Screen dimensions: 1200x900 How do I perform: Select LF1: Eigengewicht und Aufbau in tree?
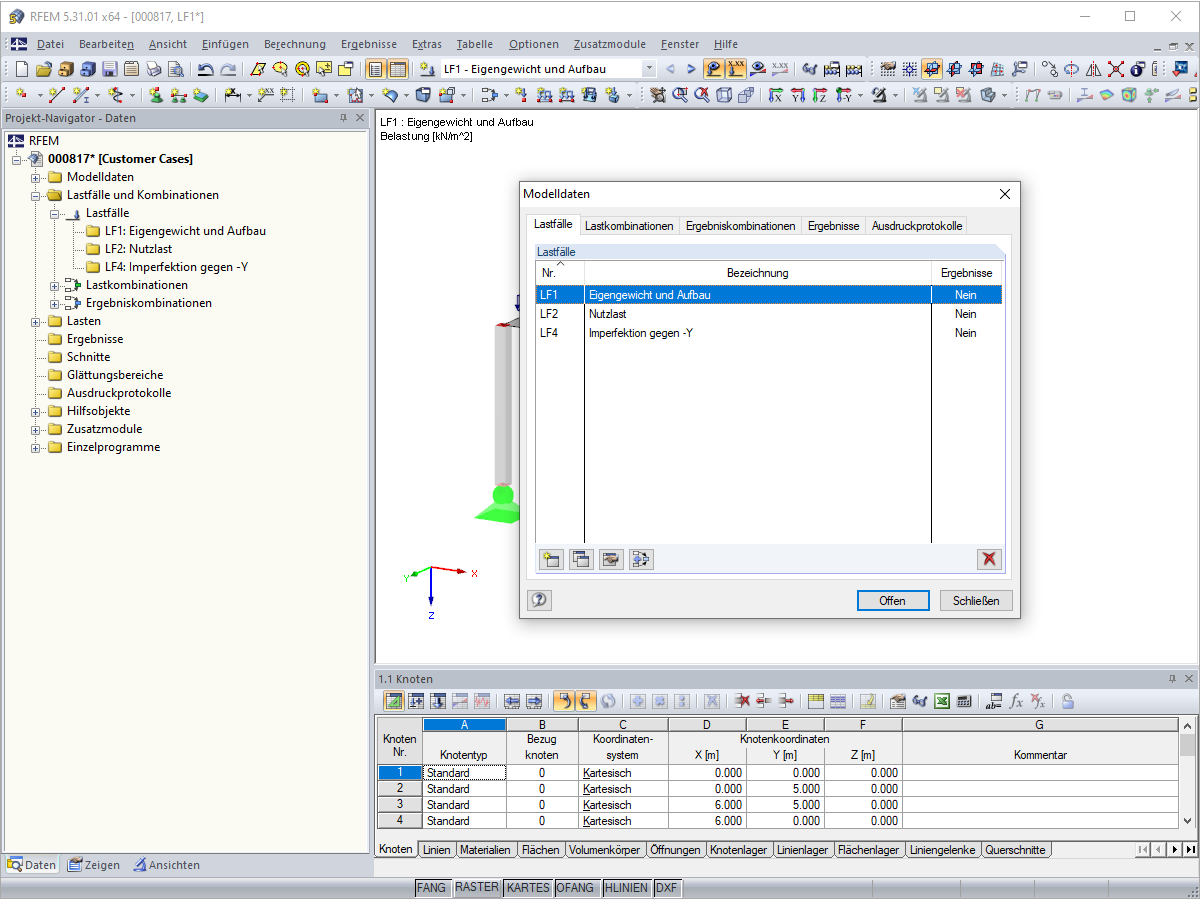[x=185, y=231]
